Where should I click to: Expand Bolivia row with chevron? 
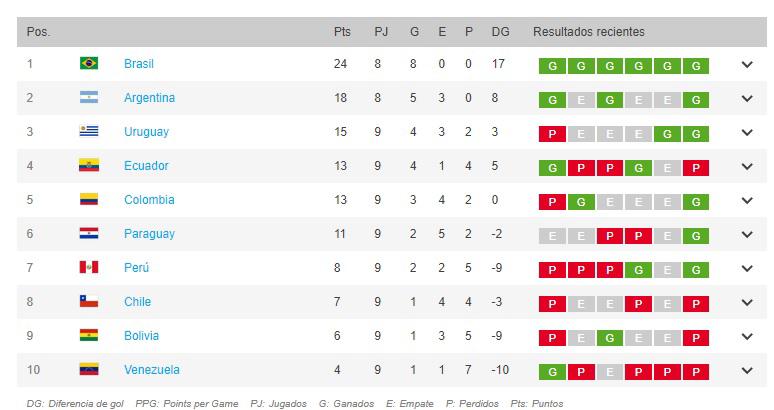747,337
